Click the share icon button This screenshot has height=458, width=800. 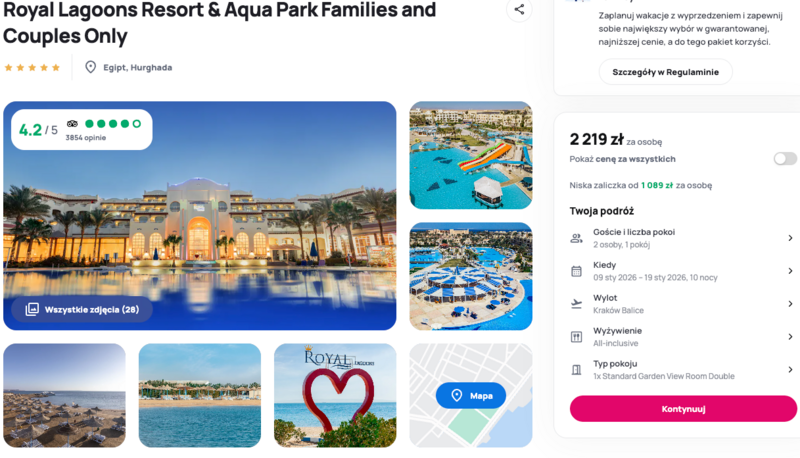point(519,11)
